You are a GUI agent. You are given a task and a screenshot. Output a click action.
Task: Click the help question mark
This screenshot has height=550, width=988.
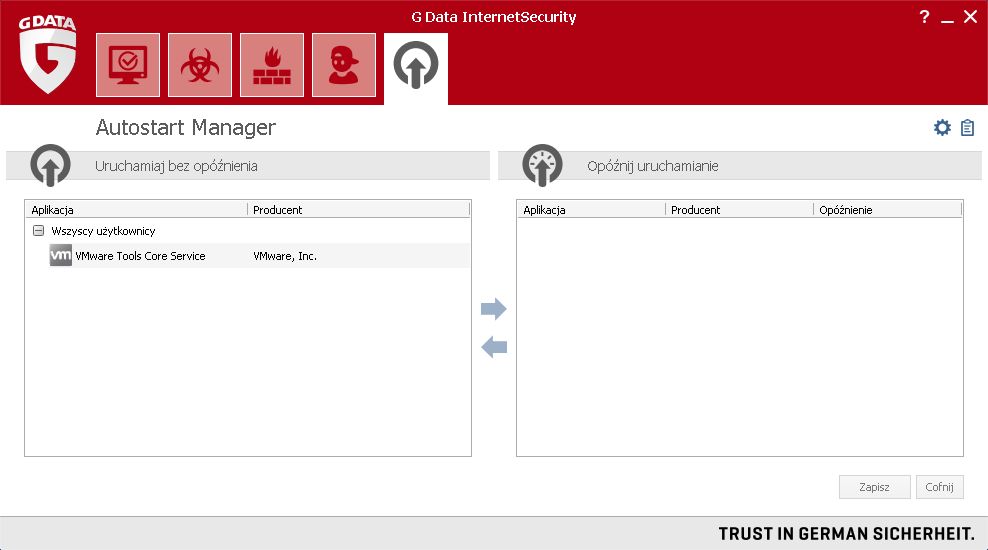coord(924,17)
